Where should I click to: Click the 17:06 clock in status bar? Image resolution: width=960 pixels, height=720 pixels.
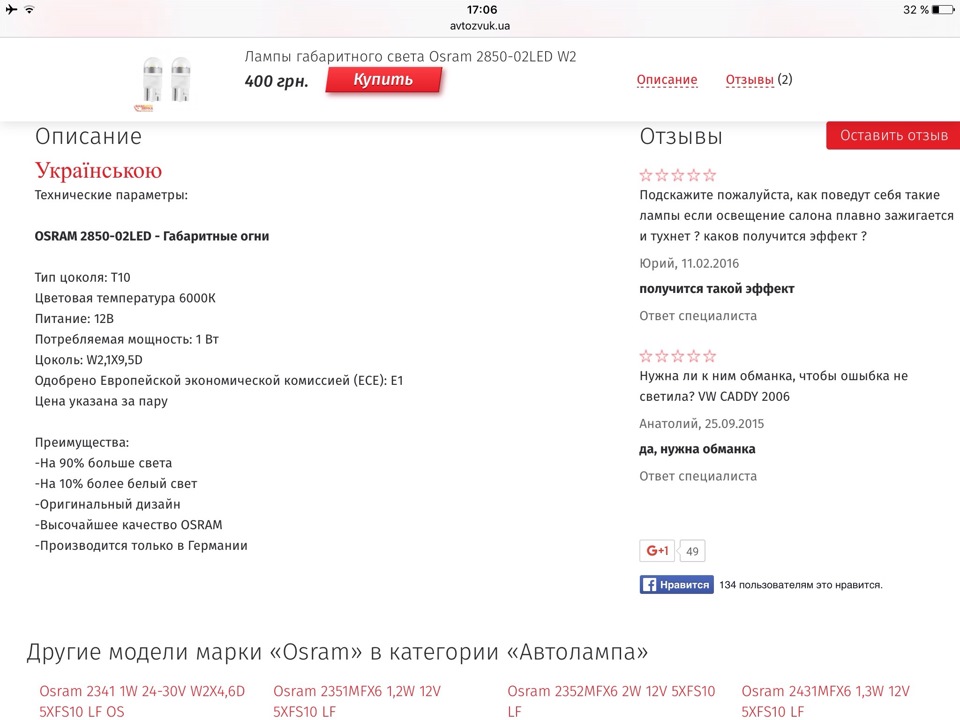pos(482,10)
